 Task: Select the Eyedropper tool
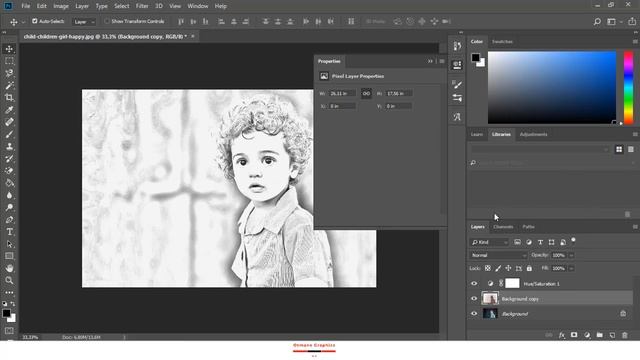[9, 110]
